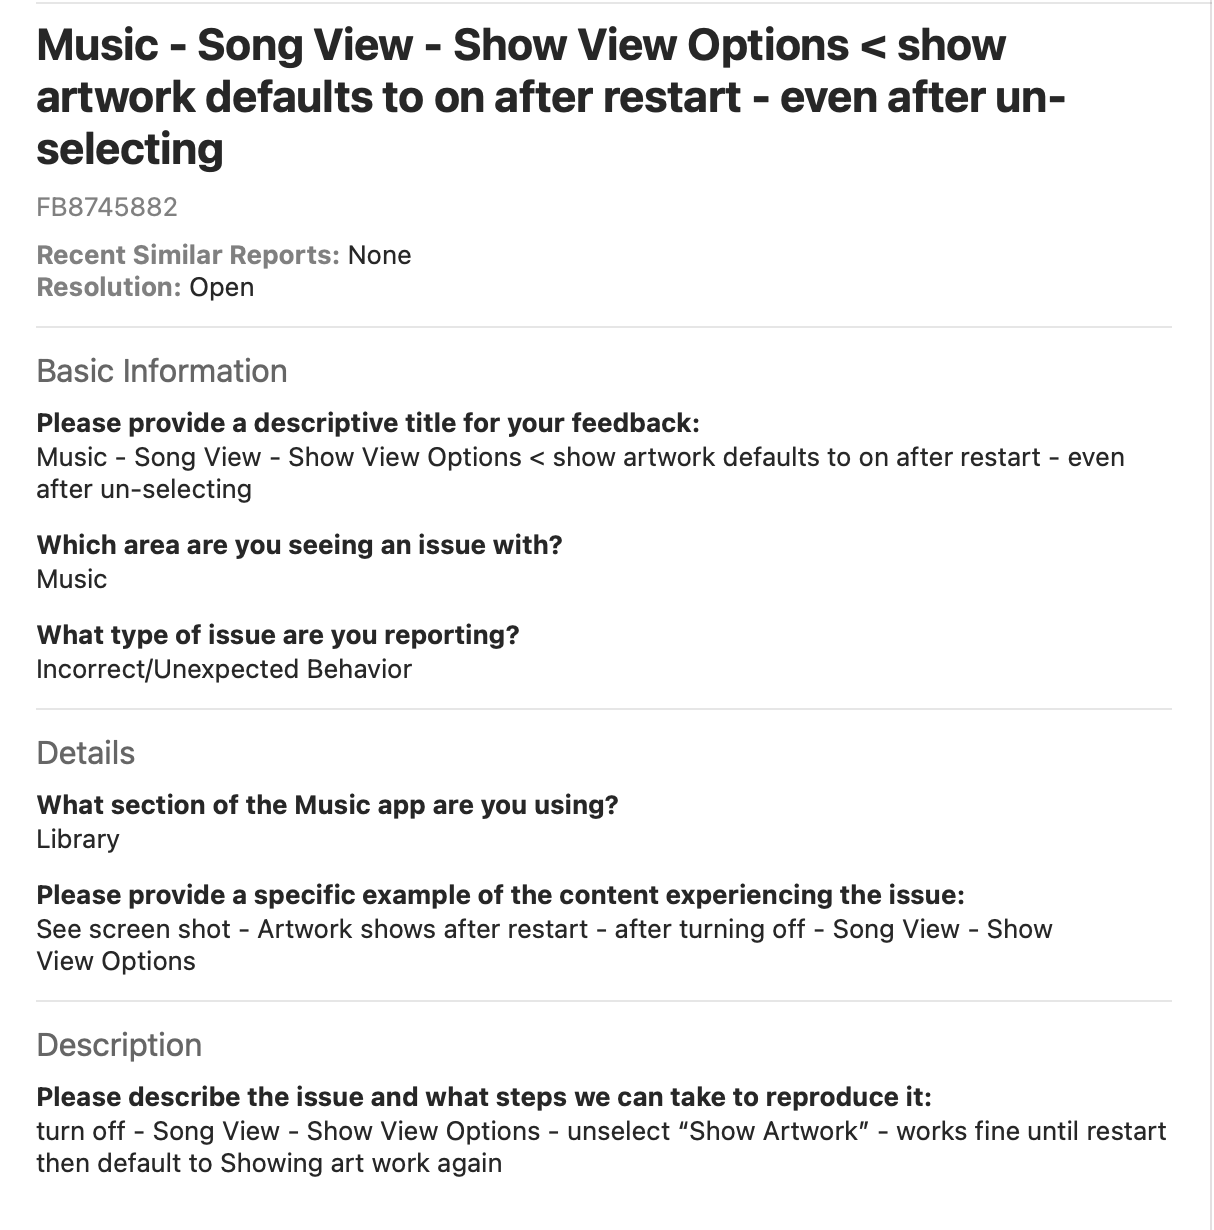Click the See screen shot answer text
The height and width of the screenshot is (1230, 1214).
point(544,945)
